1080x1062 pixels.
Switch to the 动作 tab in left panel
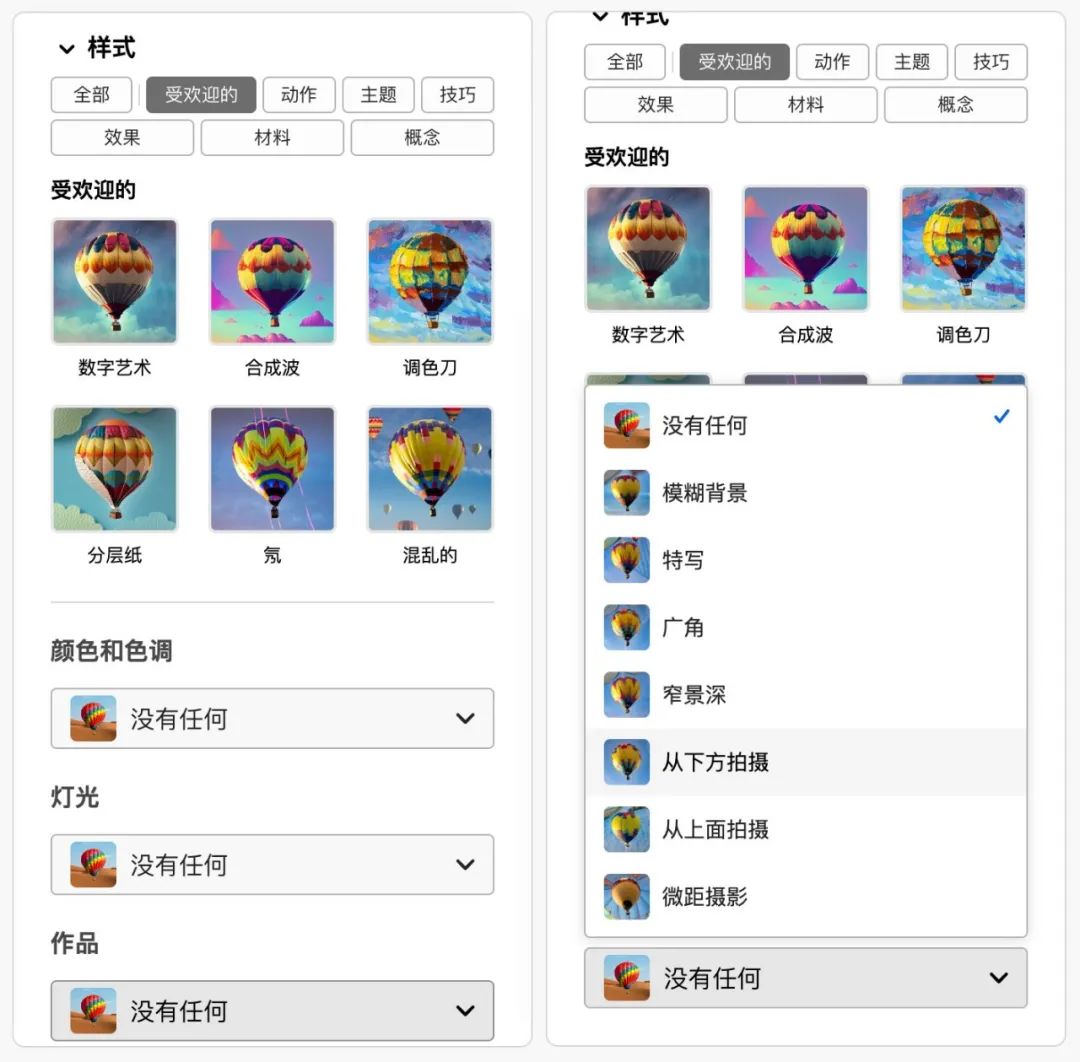(299, 94)
